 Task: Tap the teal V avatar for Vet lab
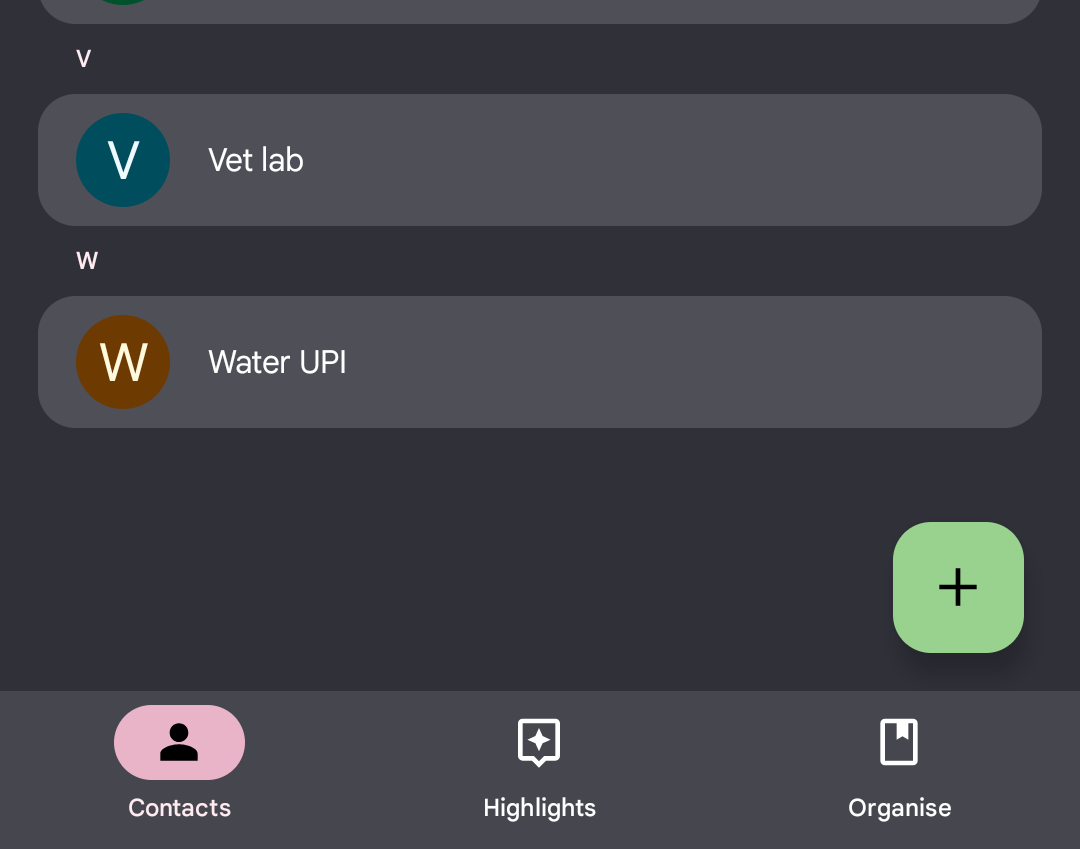click(123, 160)
